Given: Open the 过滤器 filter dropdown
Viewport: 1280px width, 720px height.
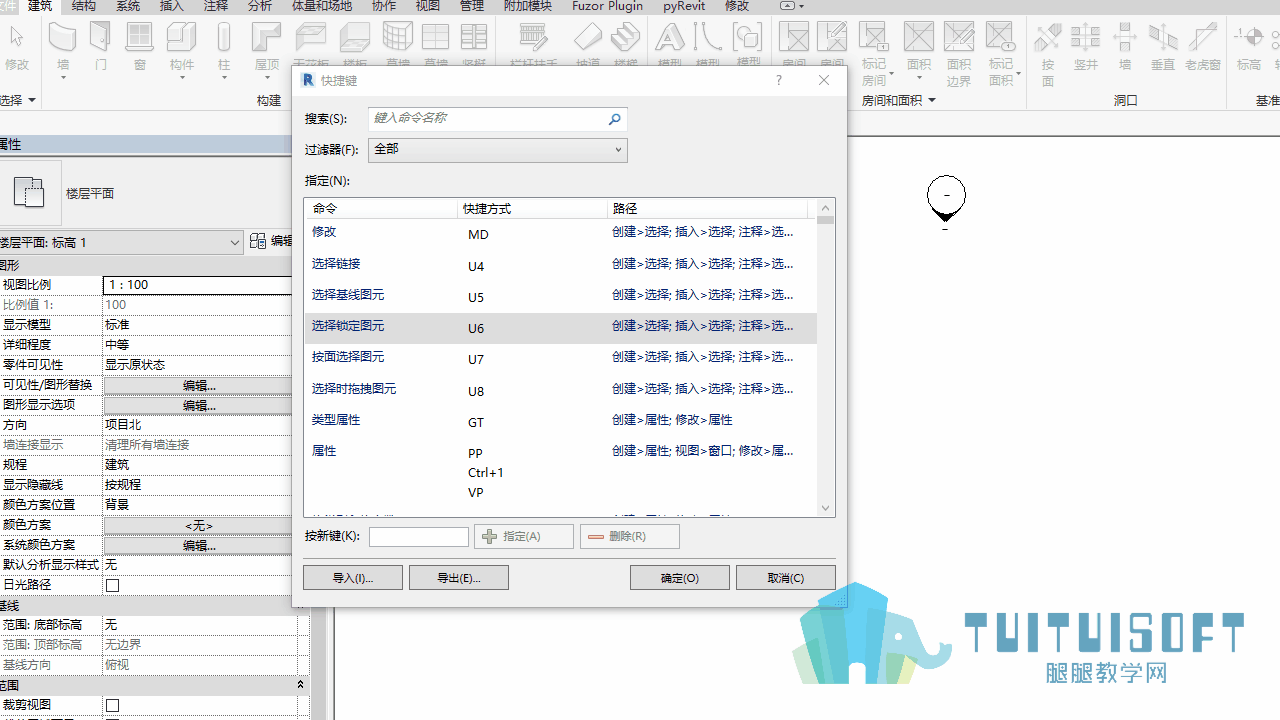Looking at the screenshot, I should (x=497, y=150).
